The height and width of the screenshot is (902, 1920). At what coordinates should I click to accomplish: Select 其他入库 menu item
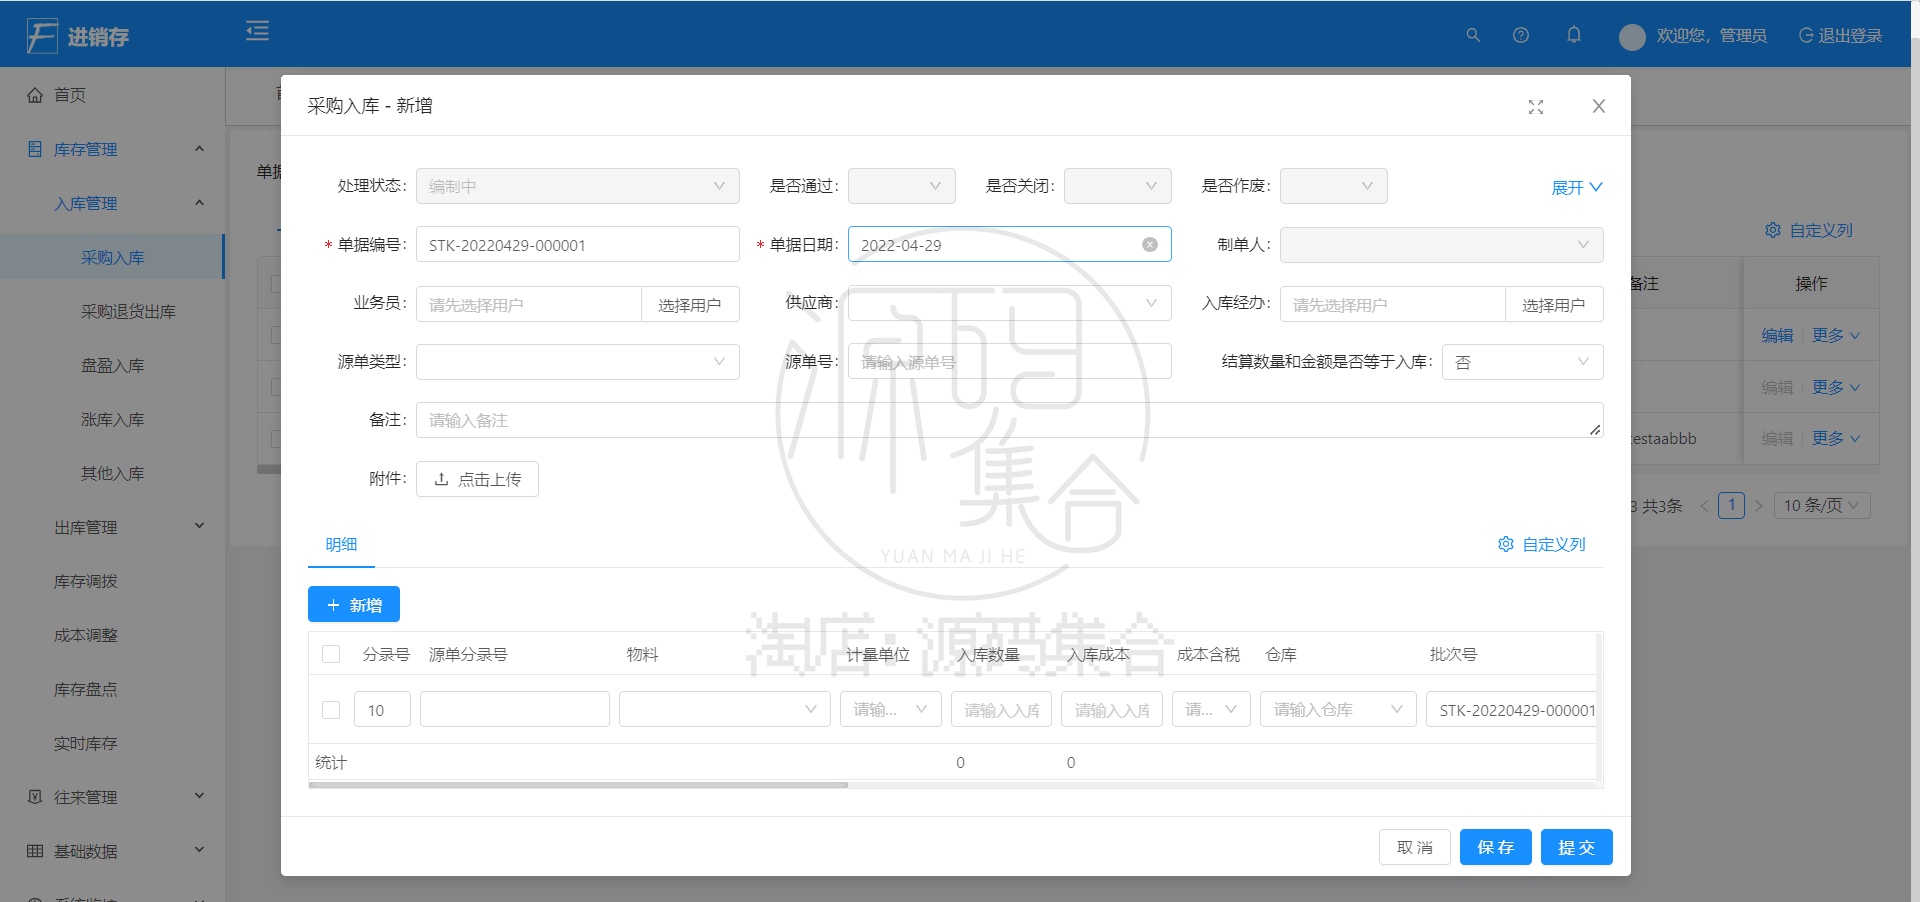point(112,473)
